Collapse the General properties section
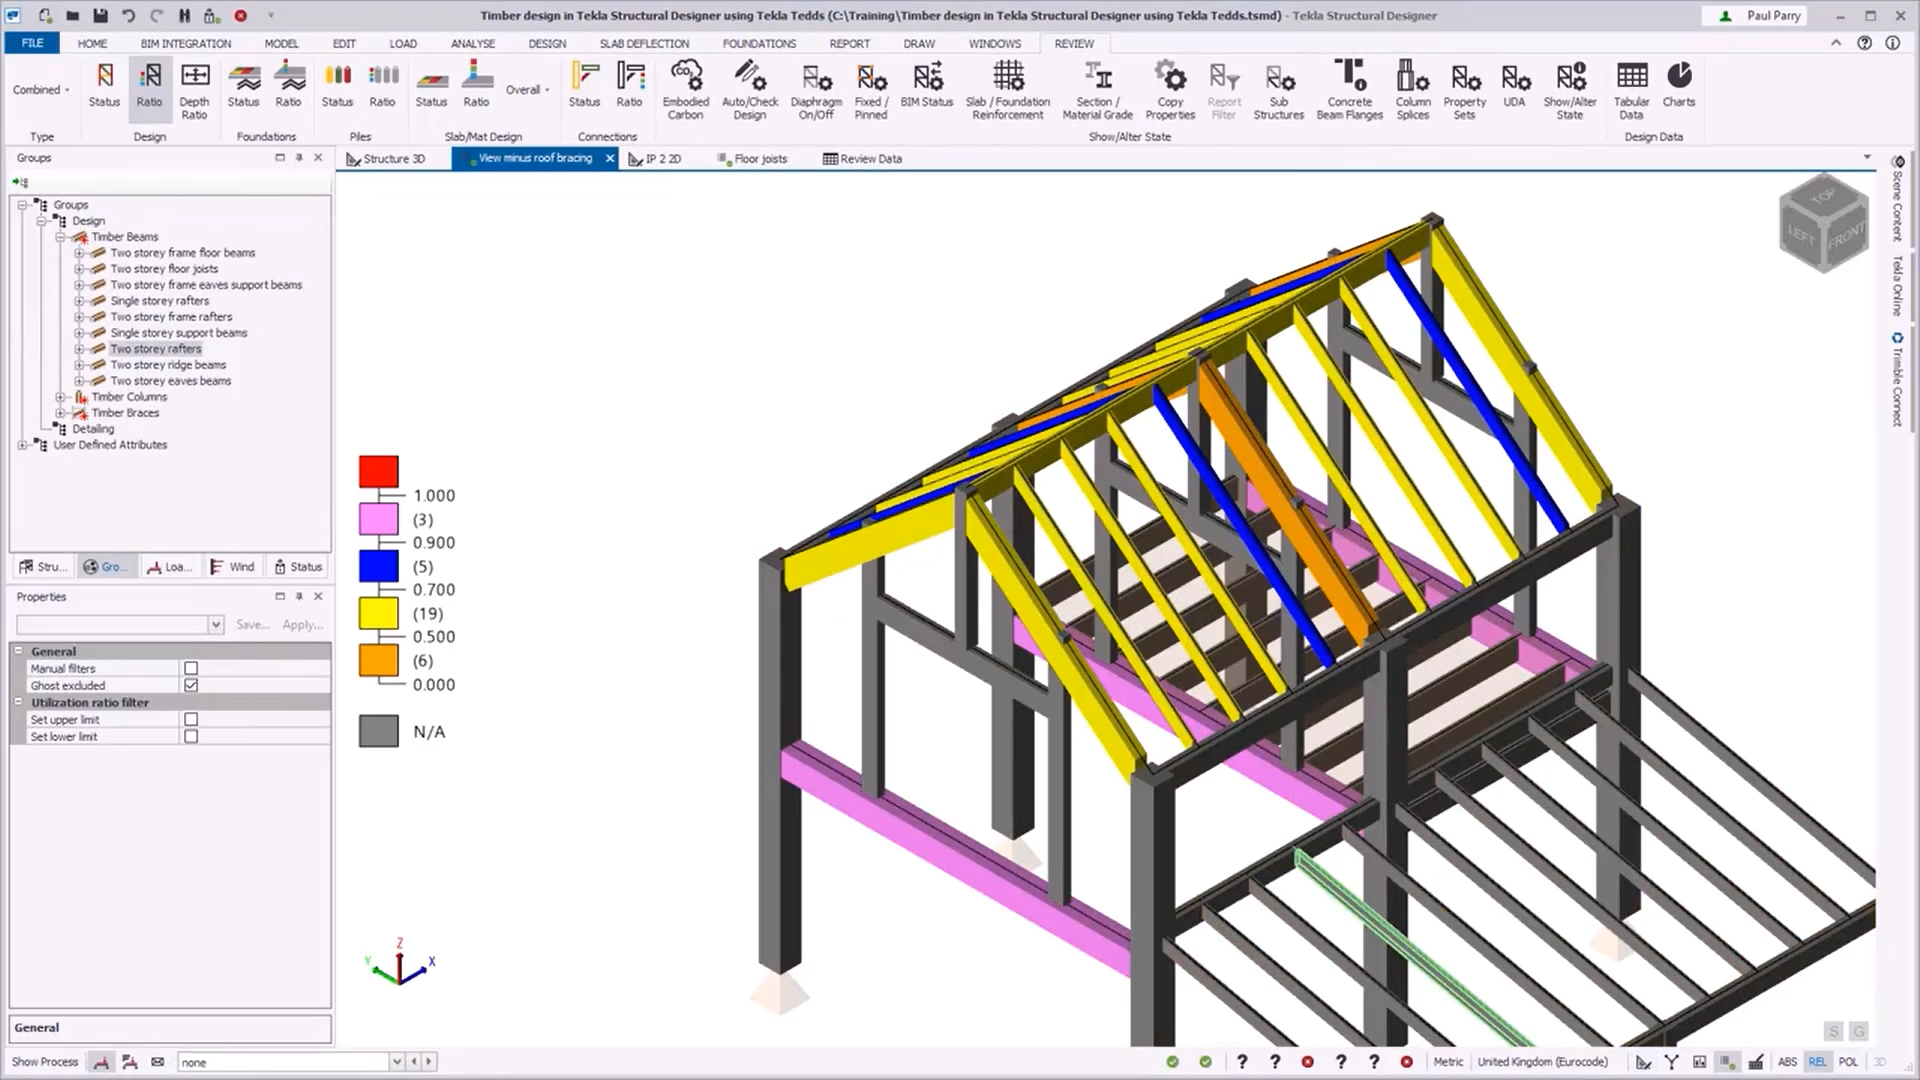 click(x=18, y=651)
